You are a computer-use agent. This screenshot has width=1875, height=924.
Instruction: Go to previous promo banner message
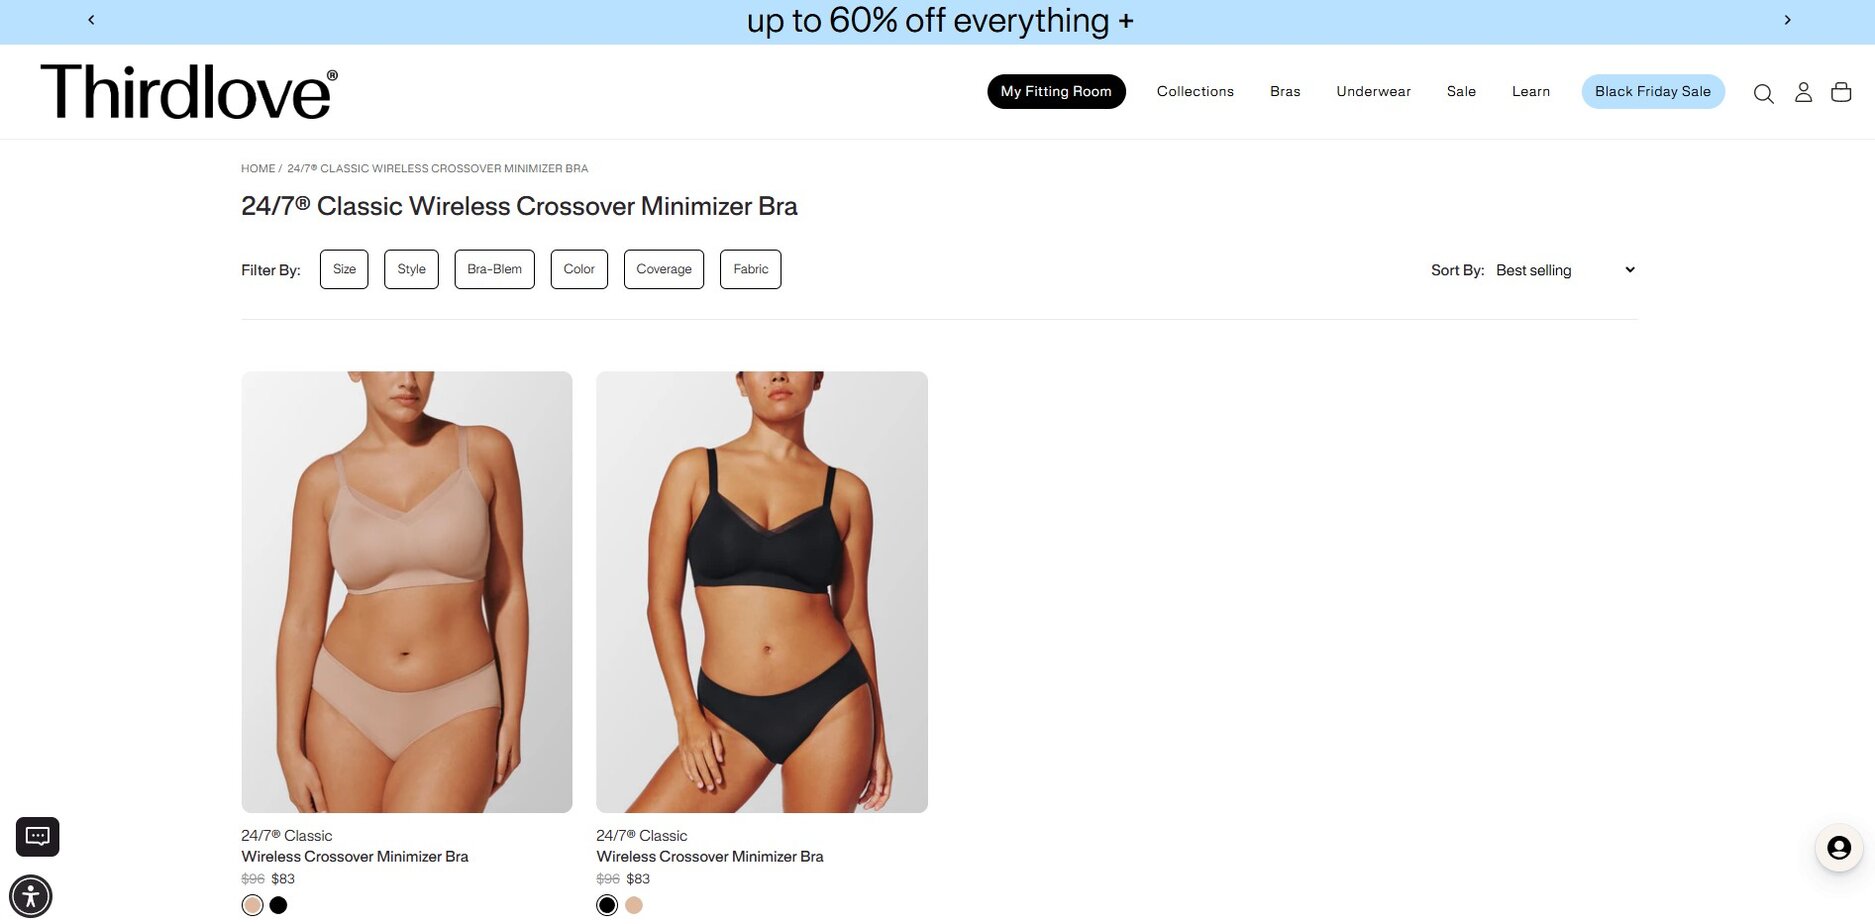coord(91,20)
